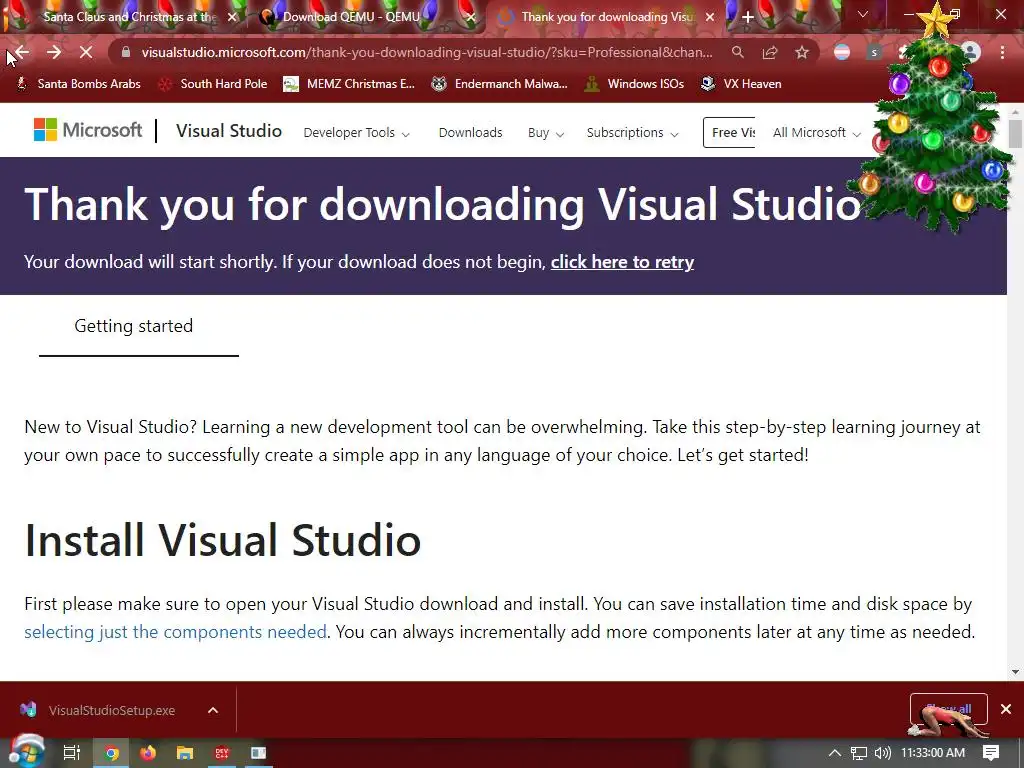
Task: Click the address bar URL field
Action: click(x=427, y=52)
